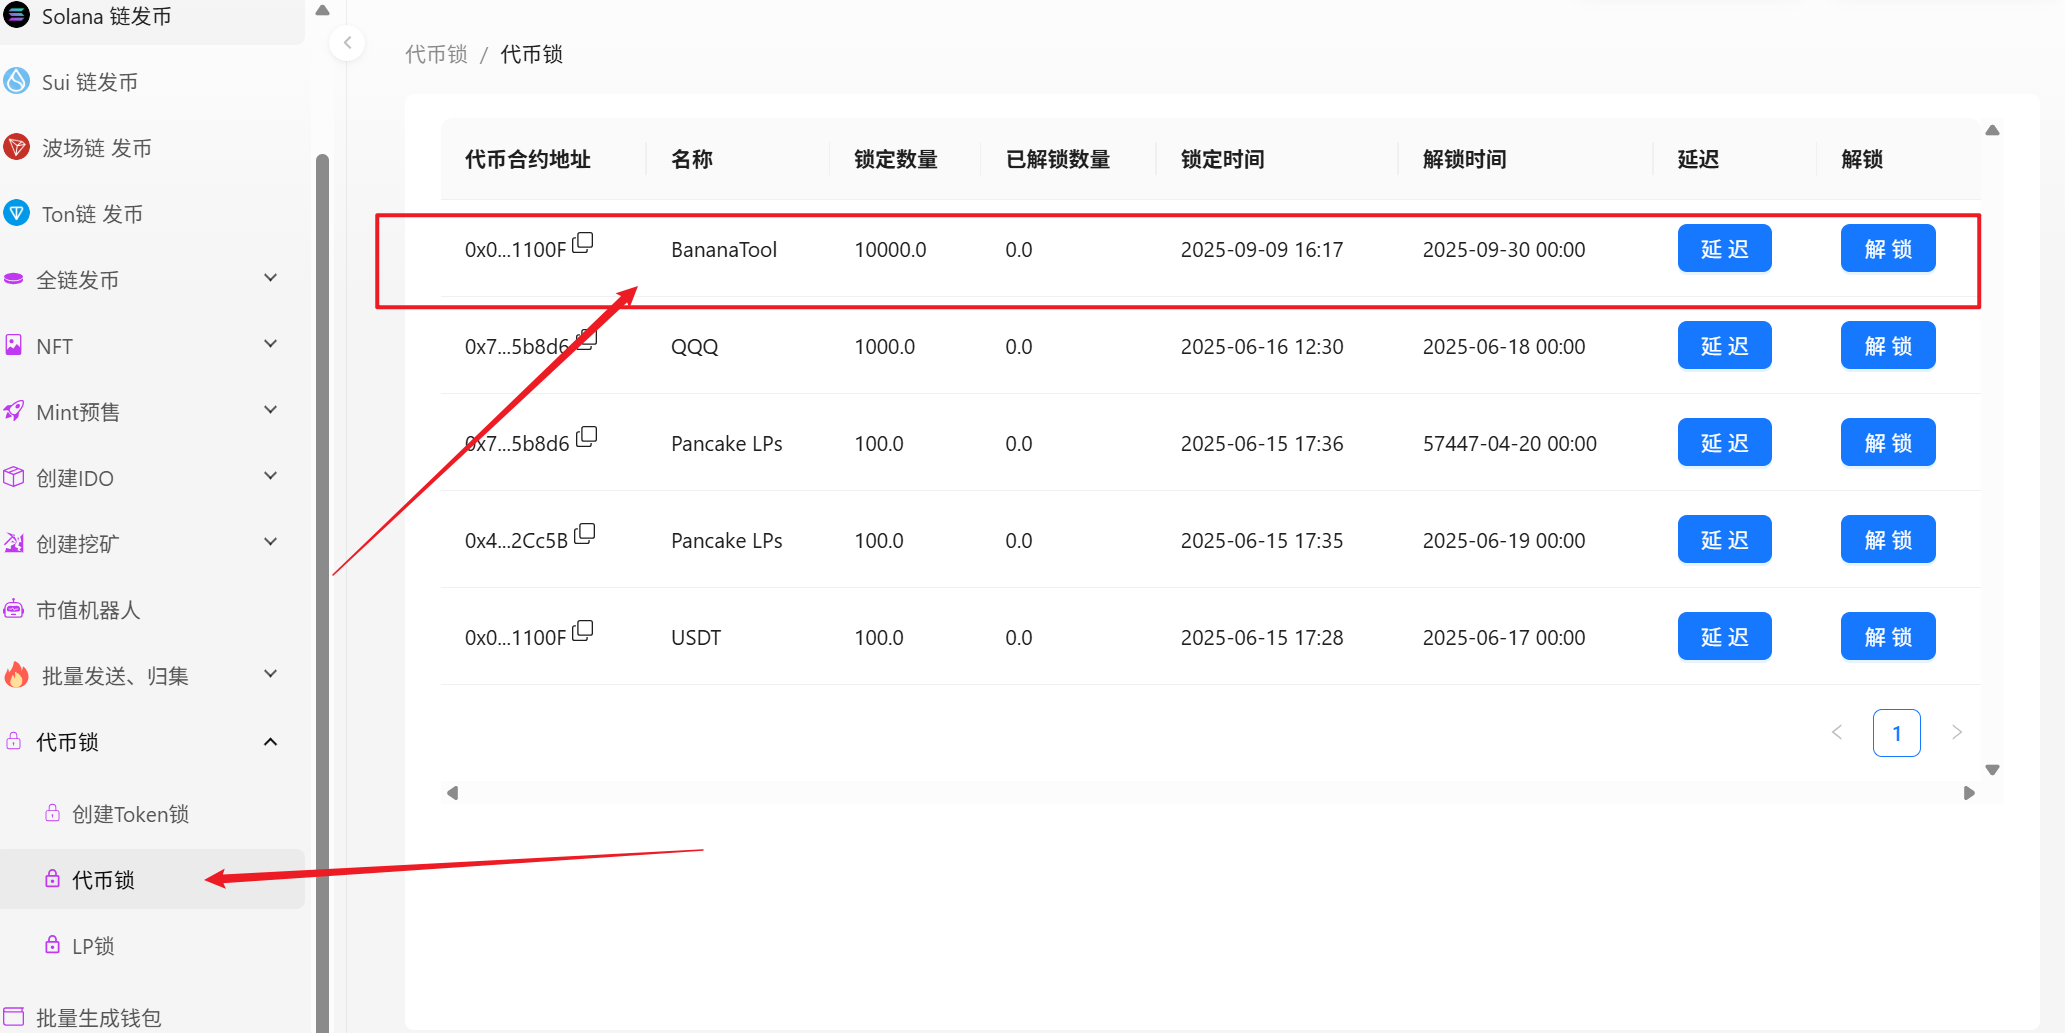Click the Sui chain droplet icon
Viewport: 2065px width, 1033px height.
(17, 81)
